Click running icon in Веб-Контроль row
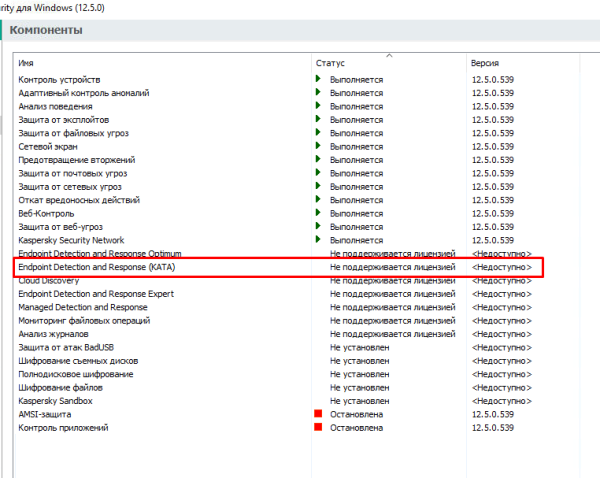 coord(318,213)
